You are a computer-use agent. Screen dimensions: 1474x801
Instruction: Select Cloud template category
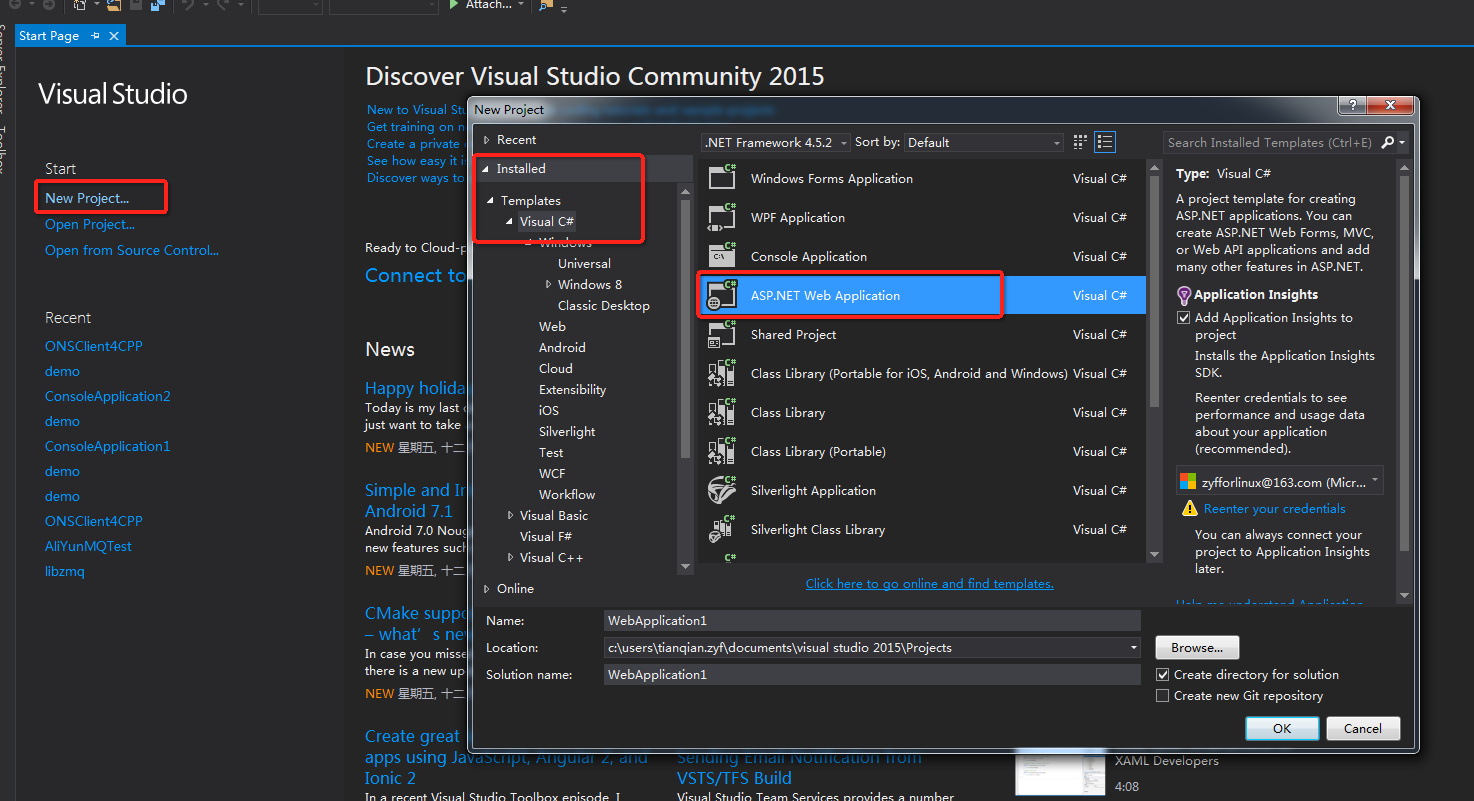556,368
